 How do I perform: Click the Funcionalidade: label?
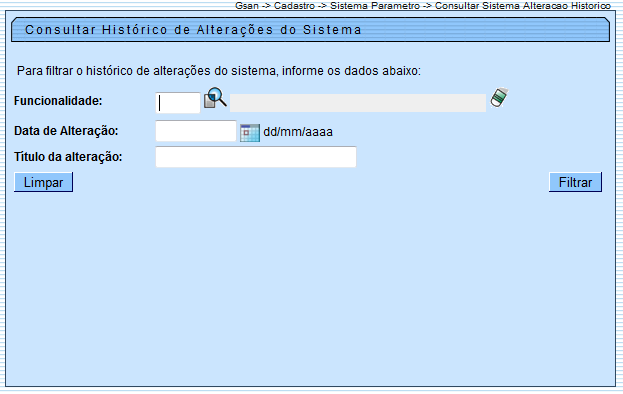(x=58, y=101)
